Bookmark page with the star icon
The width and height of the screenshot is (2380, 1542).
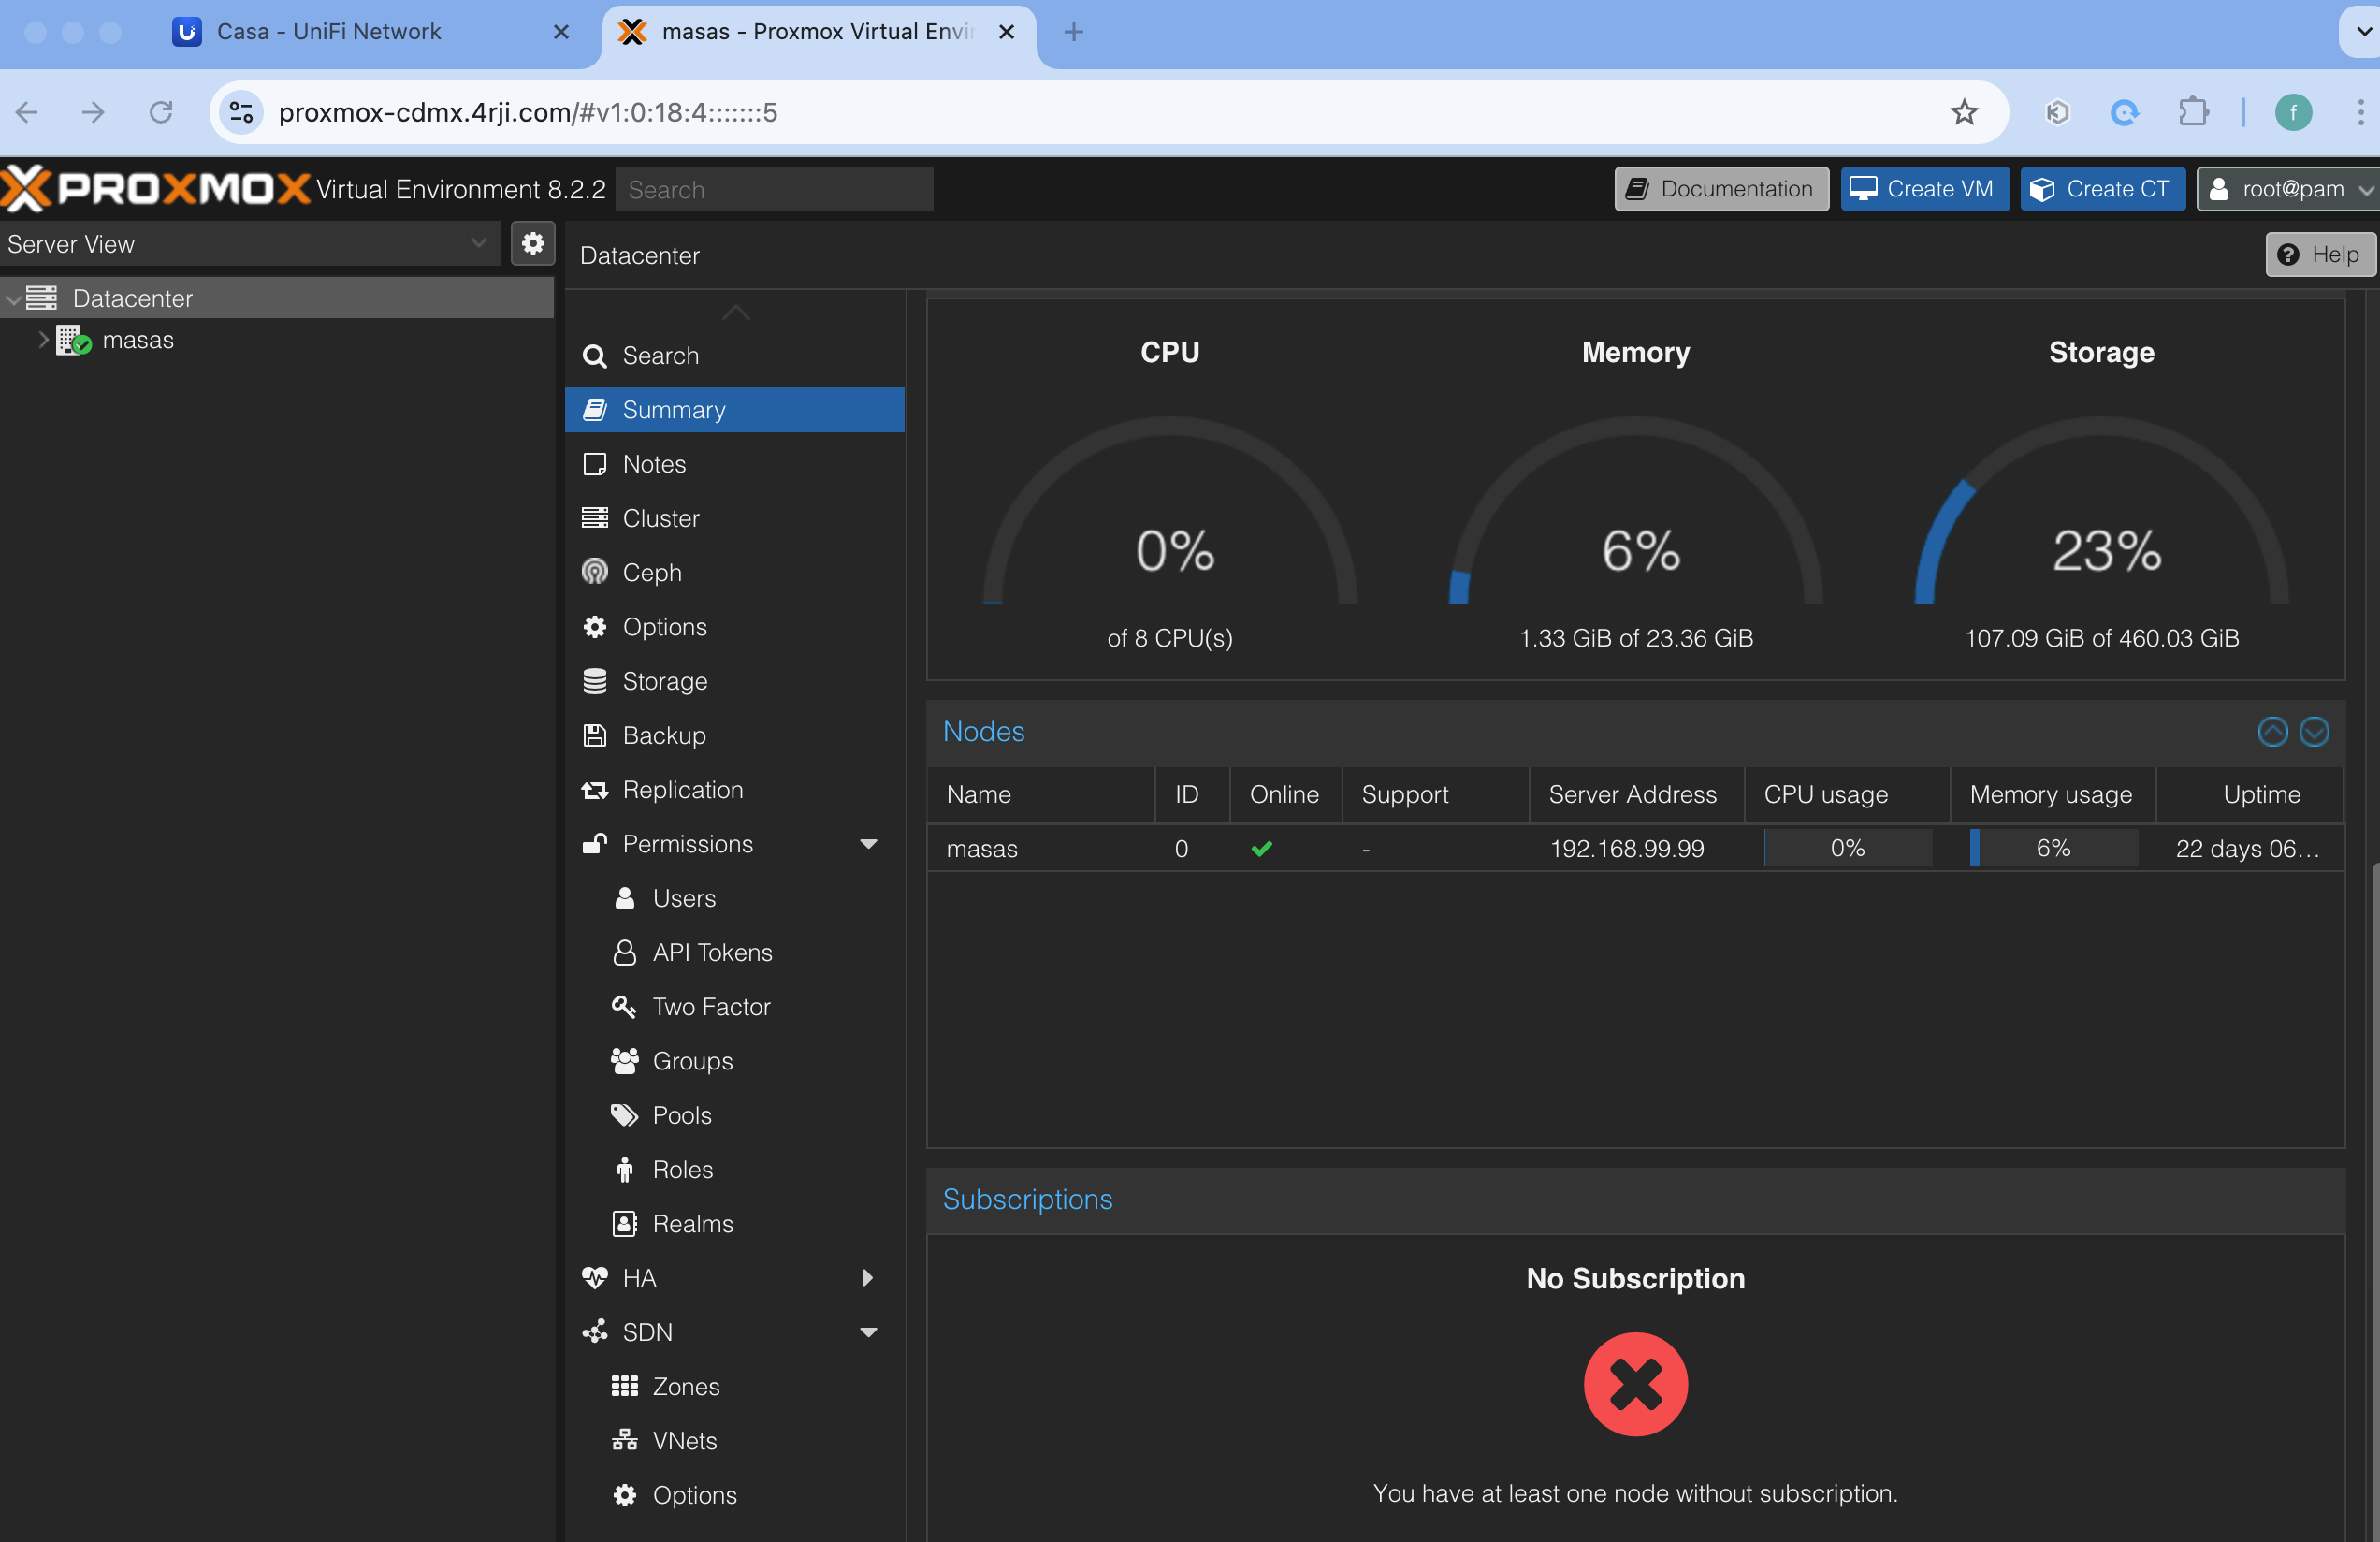point(1963,112)
